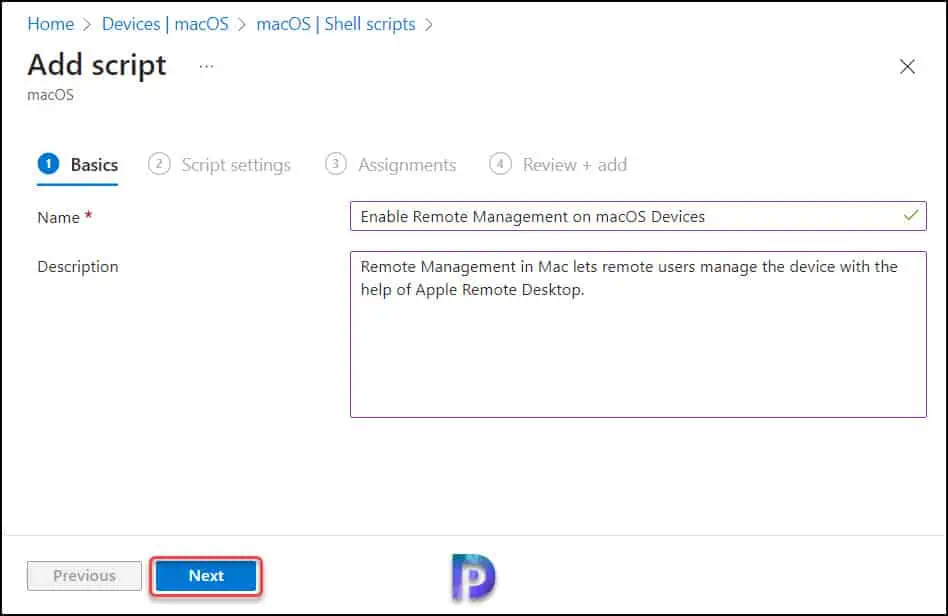
Task: Click the Previous button
Action: [x=84, y=575]
